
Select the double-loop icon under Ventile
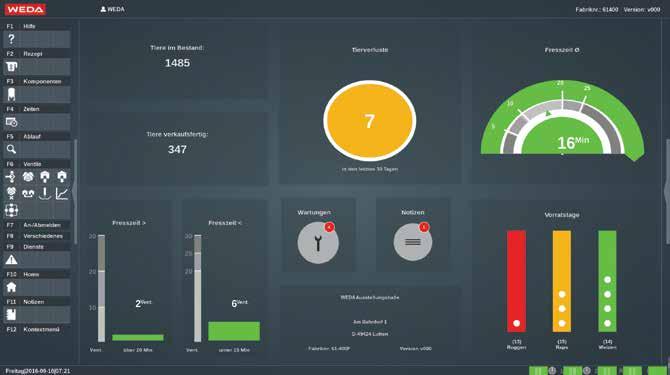28,194
